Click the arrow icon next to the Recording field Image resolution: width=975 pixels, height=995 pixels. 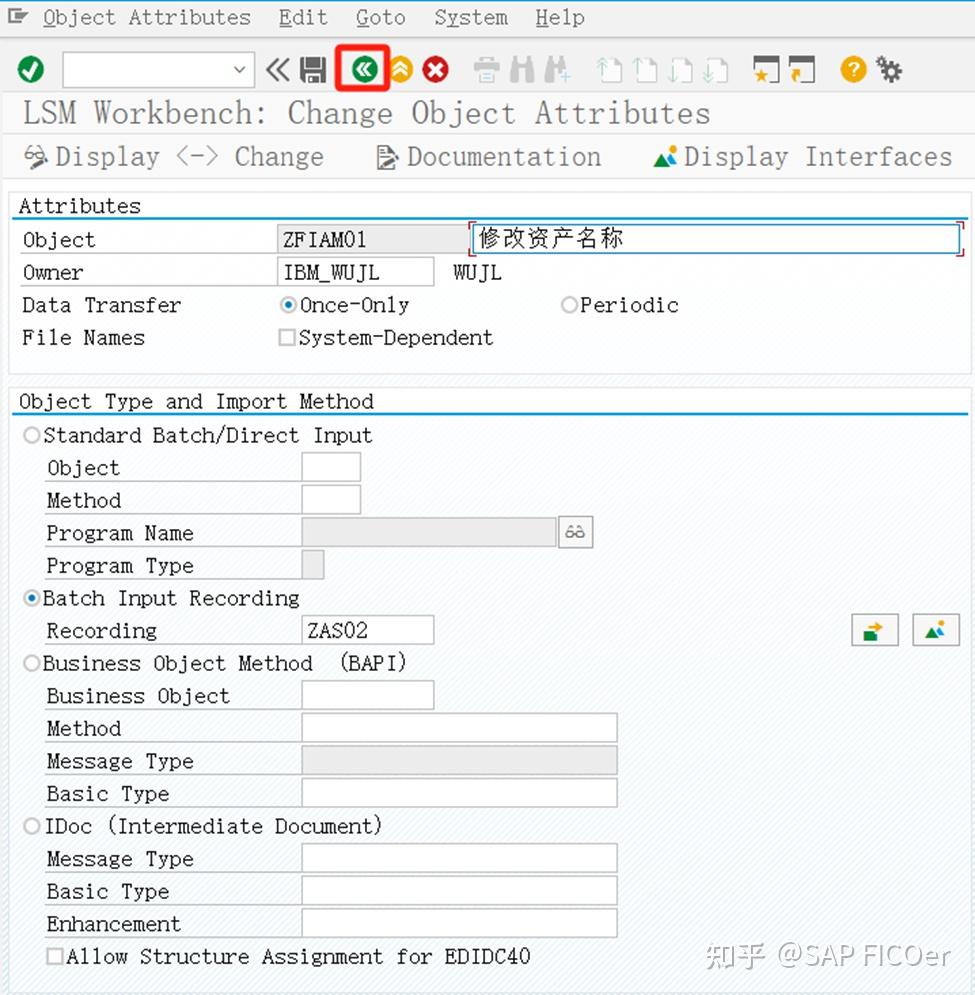(874, 630)
